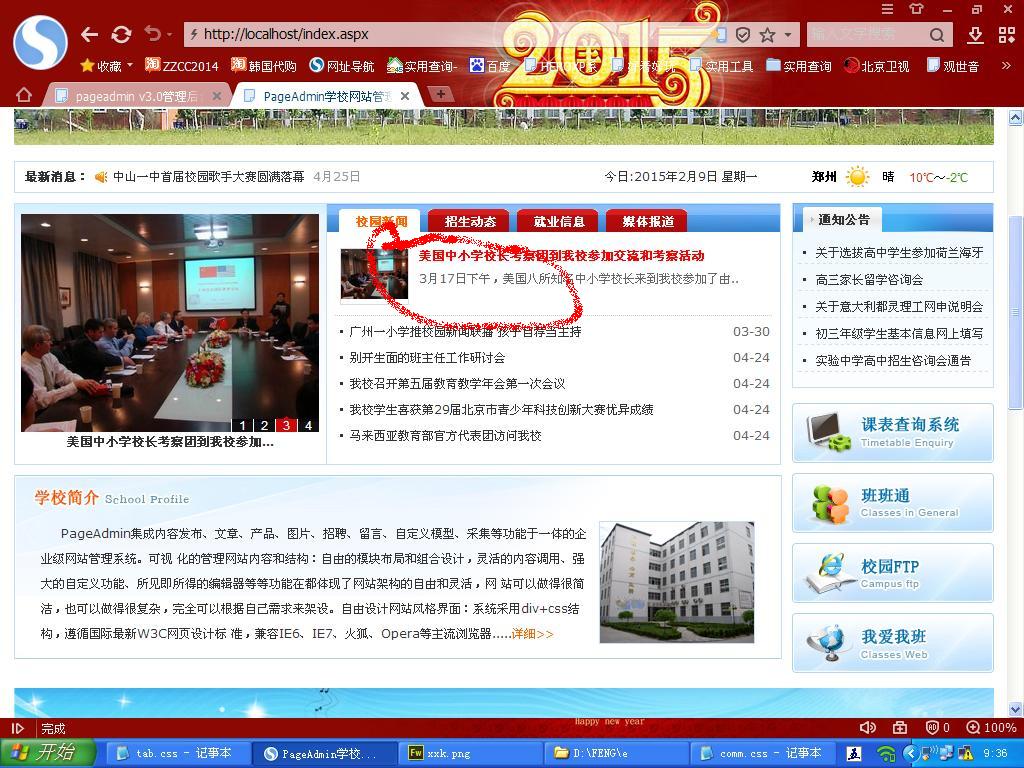Switch to the 招生动态 tab
1024x768 pixels.
coord(470,222)
